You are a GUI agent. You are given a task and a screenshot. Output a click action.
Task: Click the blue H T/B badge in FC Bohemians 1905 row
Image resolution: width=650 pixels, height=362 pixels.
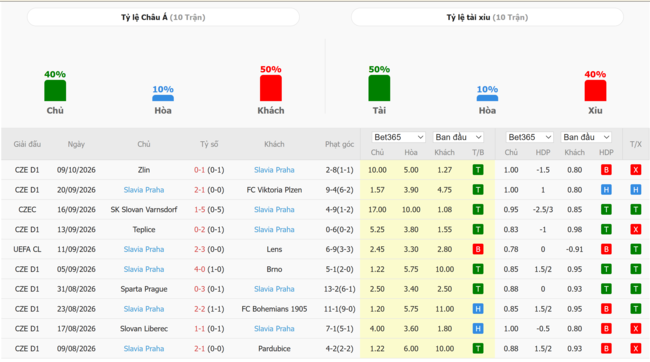point(478,309)
